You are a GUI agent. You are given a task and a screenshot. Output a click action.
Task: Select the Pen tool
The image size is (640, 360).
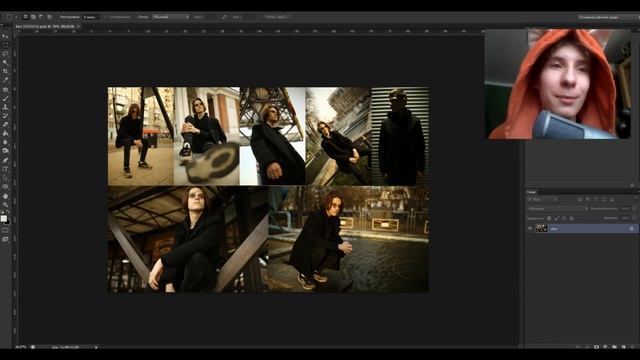pos(5,160)
